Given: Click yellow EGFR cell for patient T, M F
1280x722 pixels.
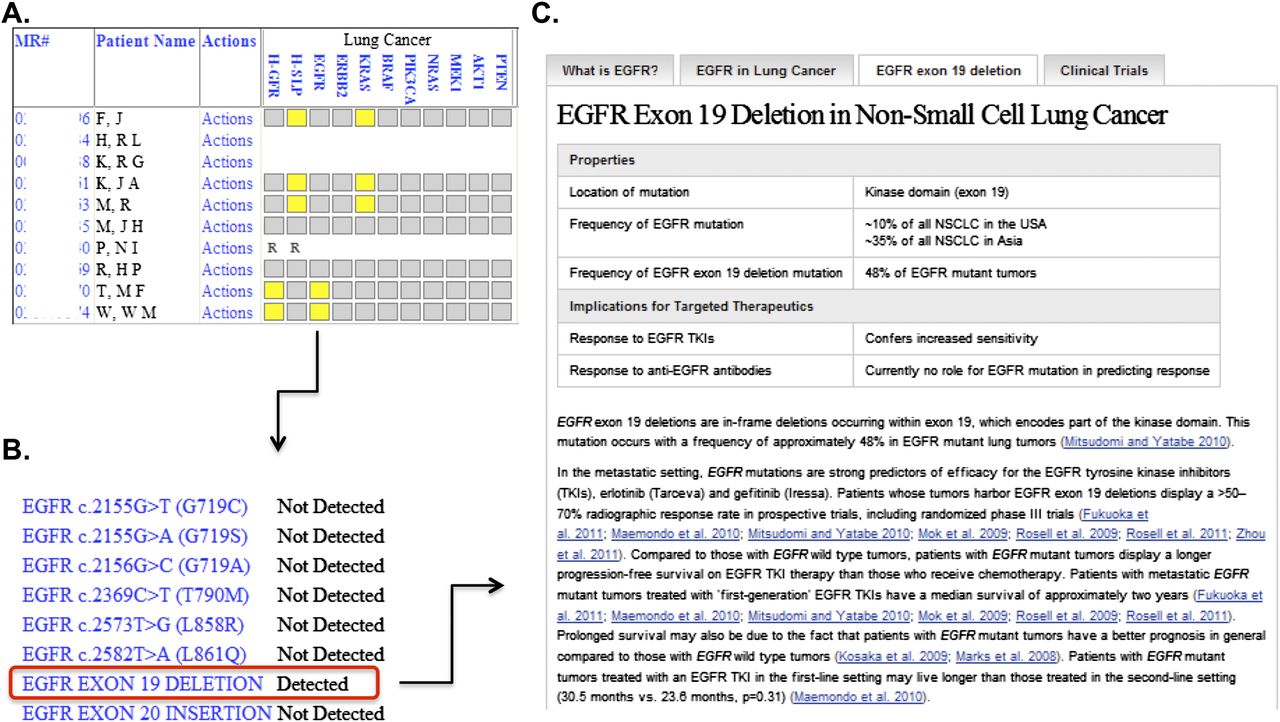Looking at the screenshot, I should (319, 291).
